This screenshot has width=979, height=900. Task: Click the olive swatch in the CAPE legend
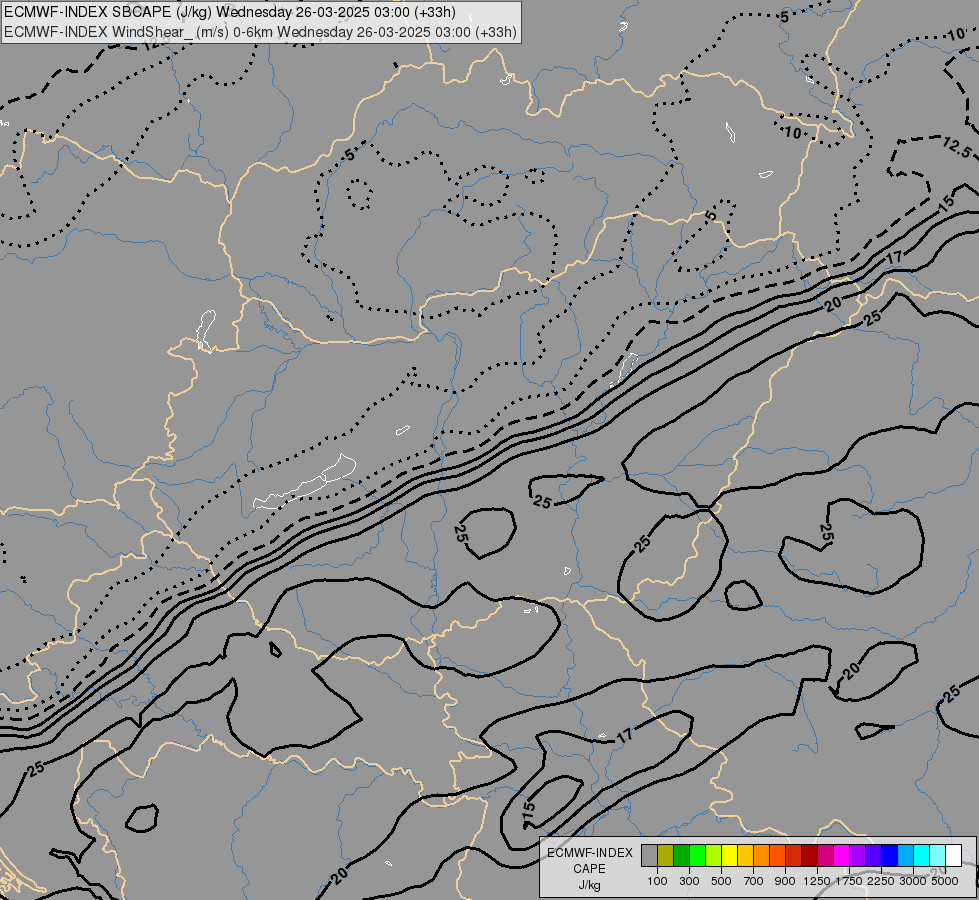click(666, 855)
